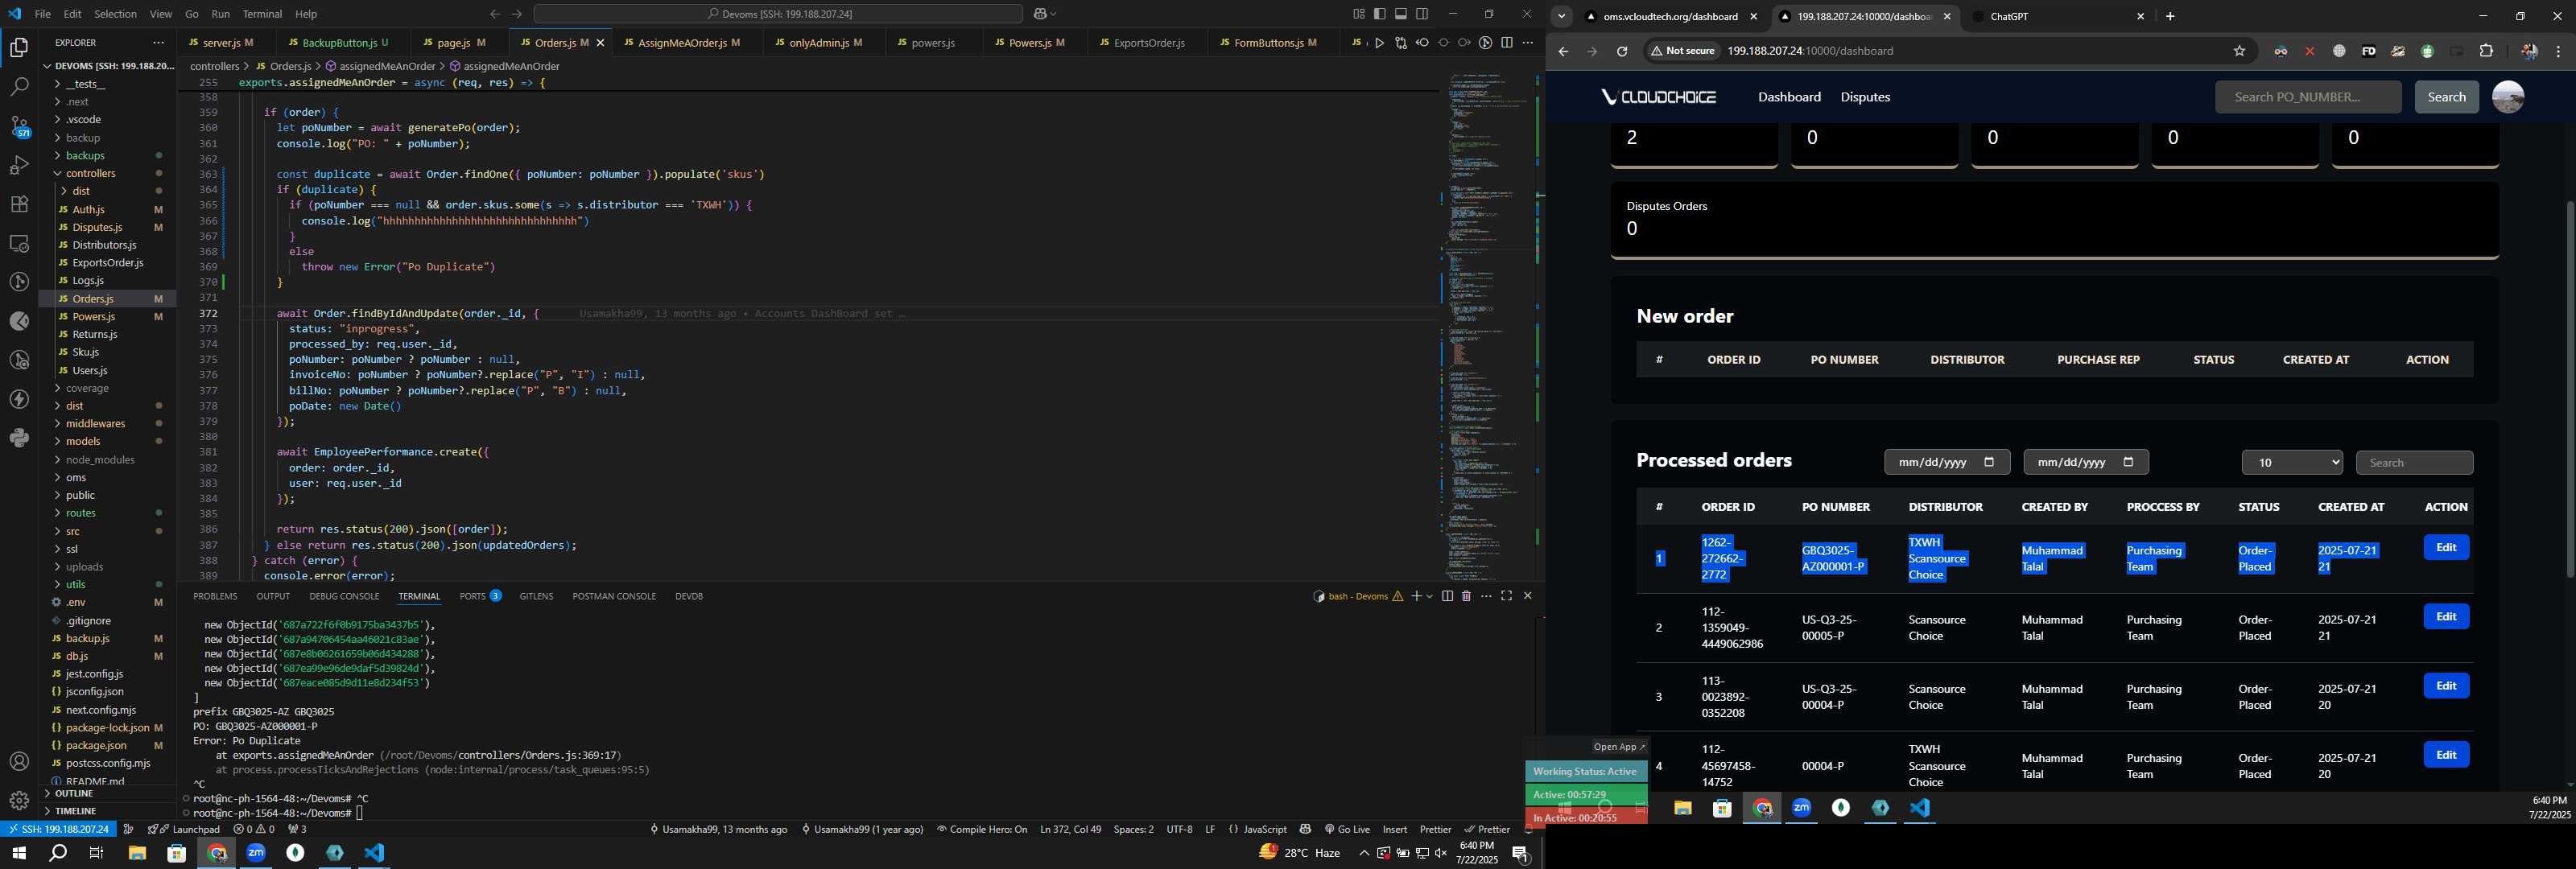Image resolution: width=2576 pixels, height=869 pixels.
Task: Open the FD extension in Chrome toolbar
Action: (2368, 51)
